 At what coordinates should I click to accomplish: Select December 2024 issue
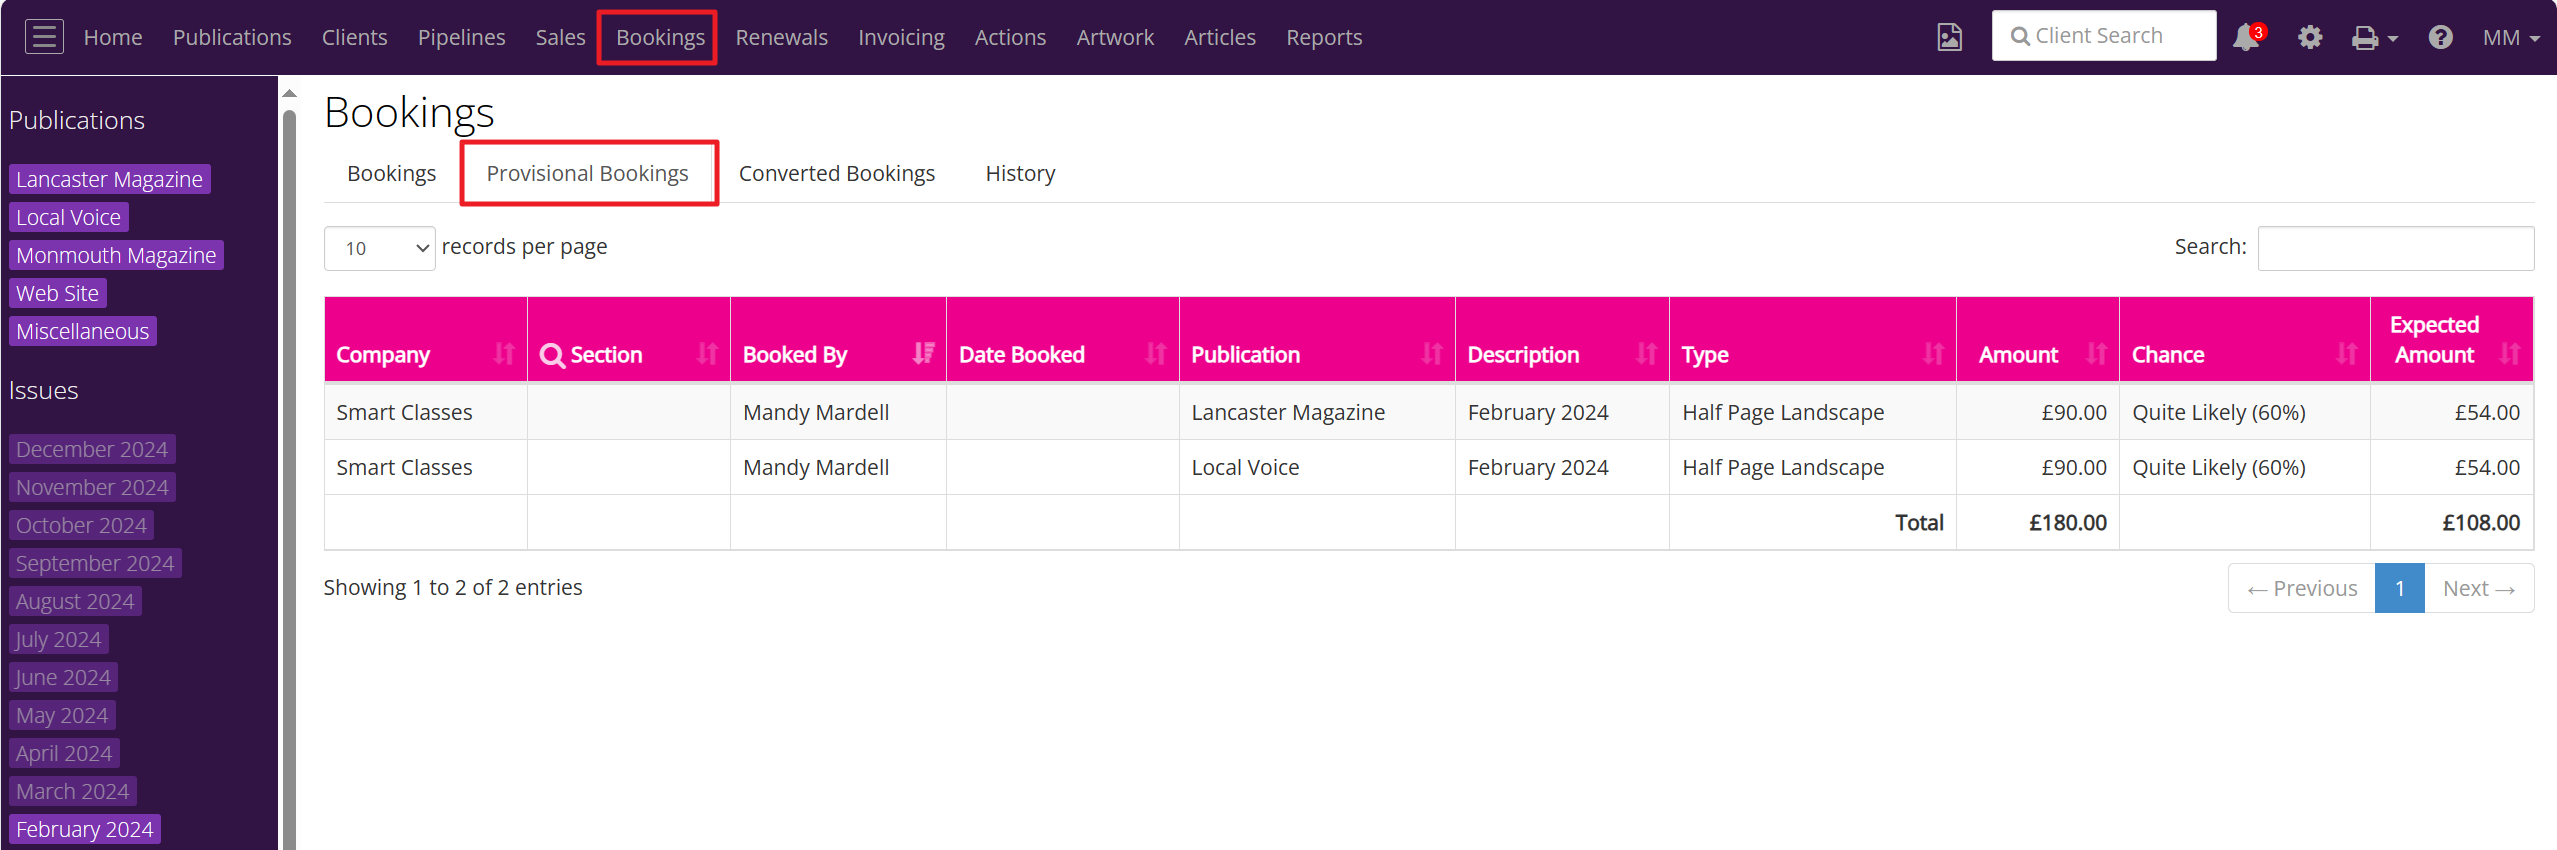tap(92, 449)
